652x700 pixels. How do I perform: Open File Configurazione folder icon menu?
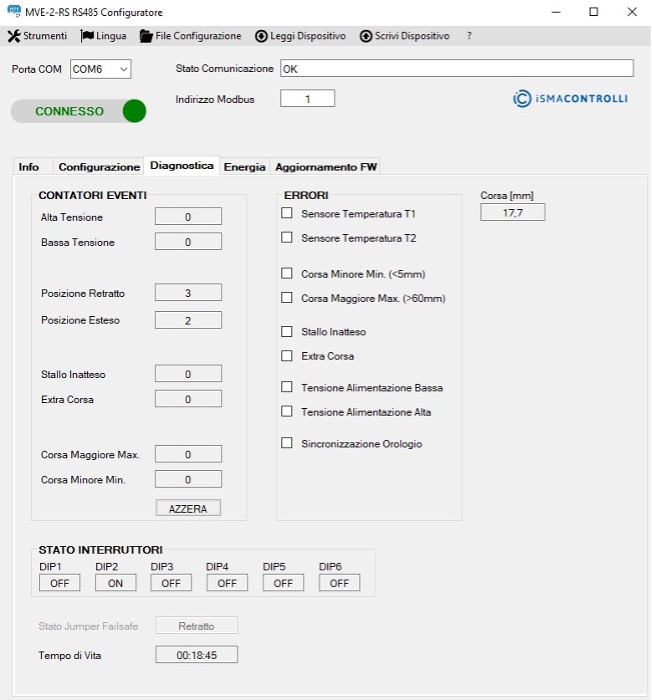[146, 36]
